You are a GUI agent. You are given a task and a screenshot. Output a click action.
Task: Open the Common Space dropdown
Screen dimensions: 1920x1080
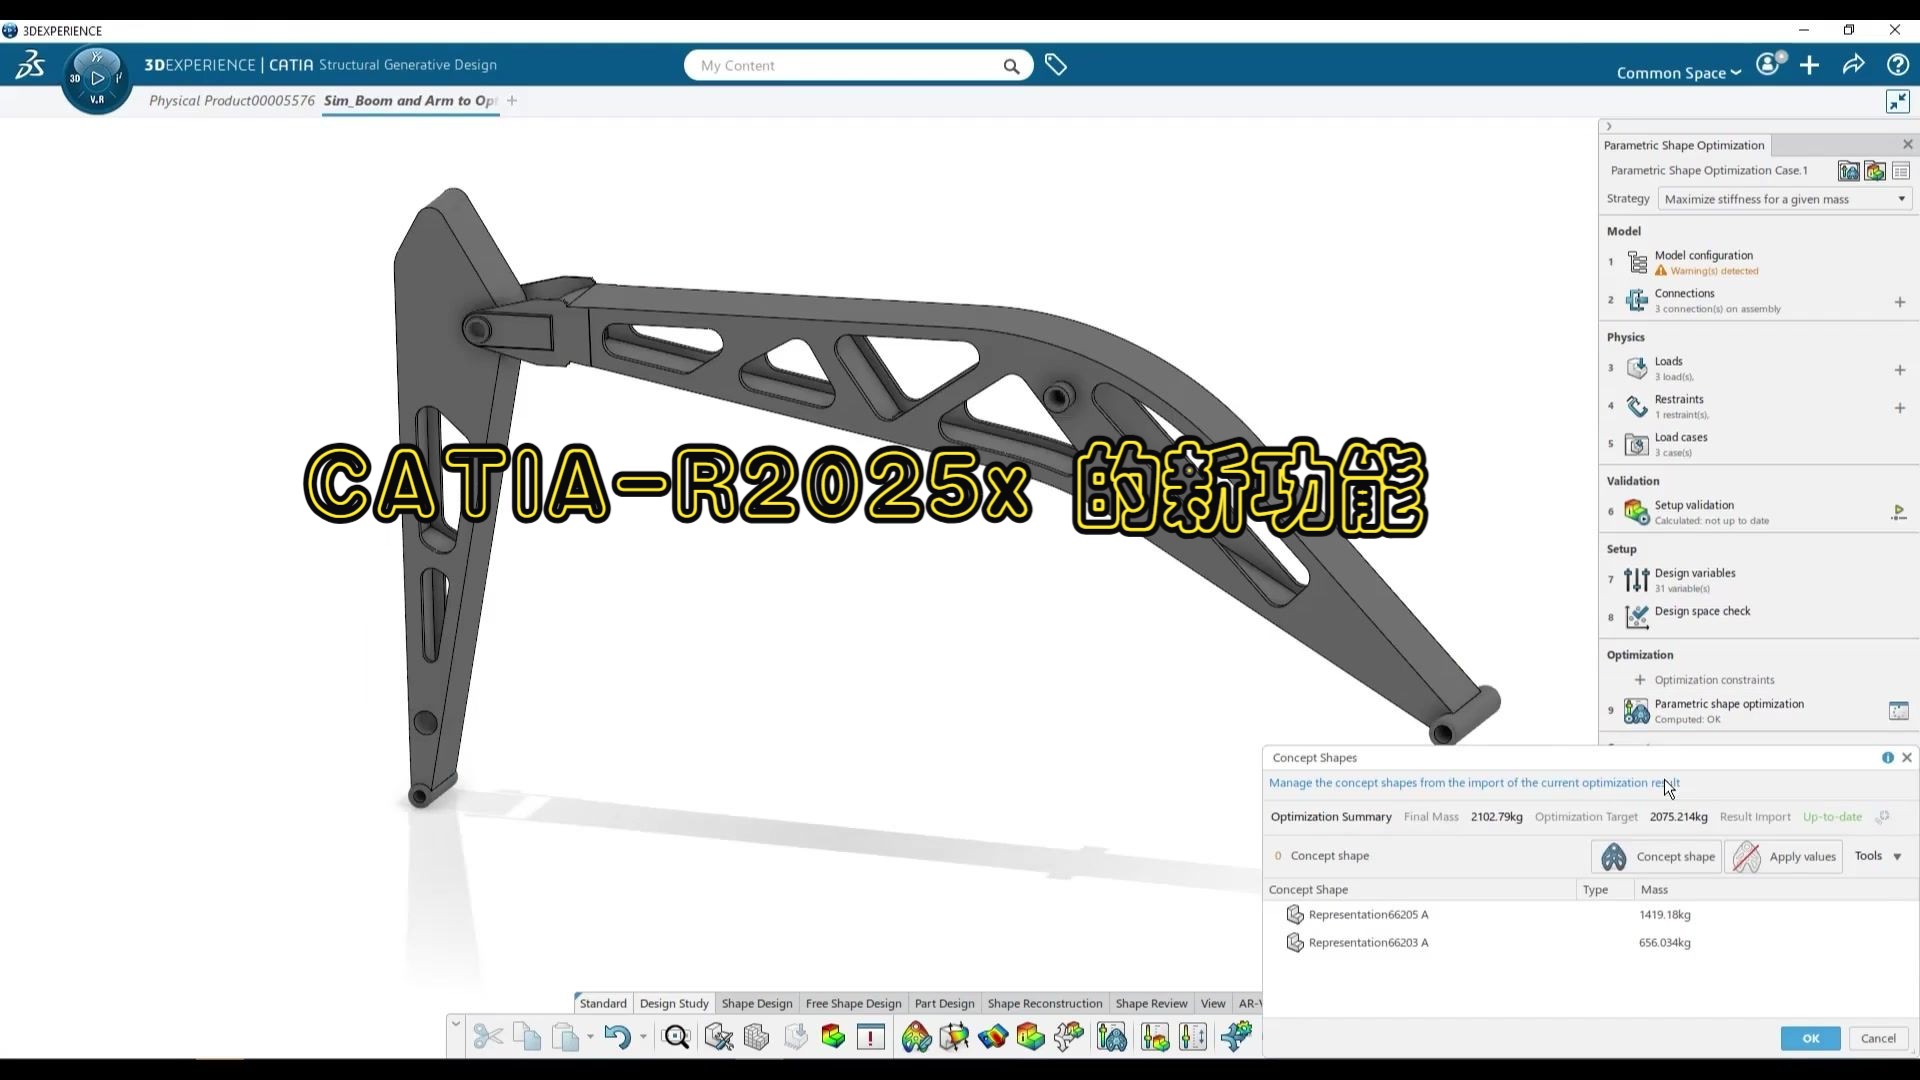pos(1678,73)
